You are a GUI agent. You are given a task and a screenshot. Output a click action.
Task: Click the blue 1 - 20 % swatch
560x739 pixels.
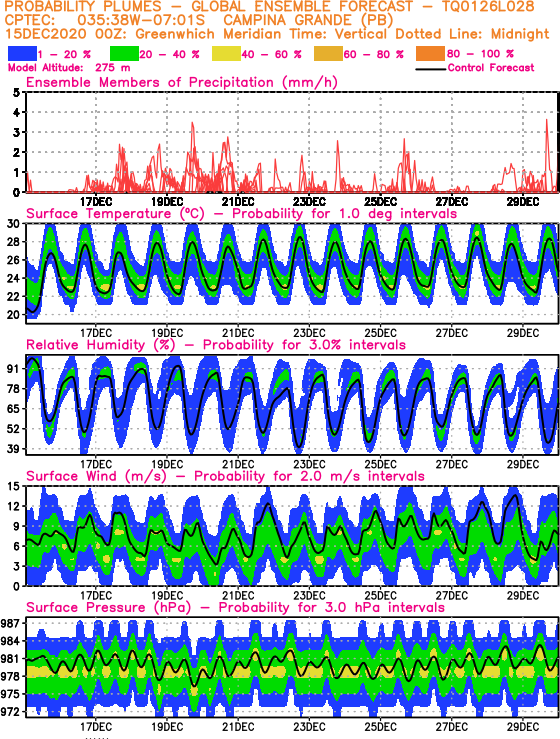(22, 54)
